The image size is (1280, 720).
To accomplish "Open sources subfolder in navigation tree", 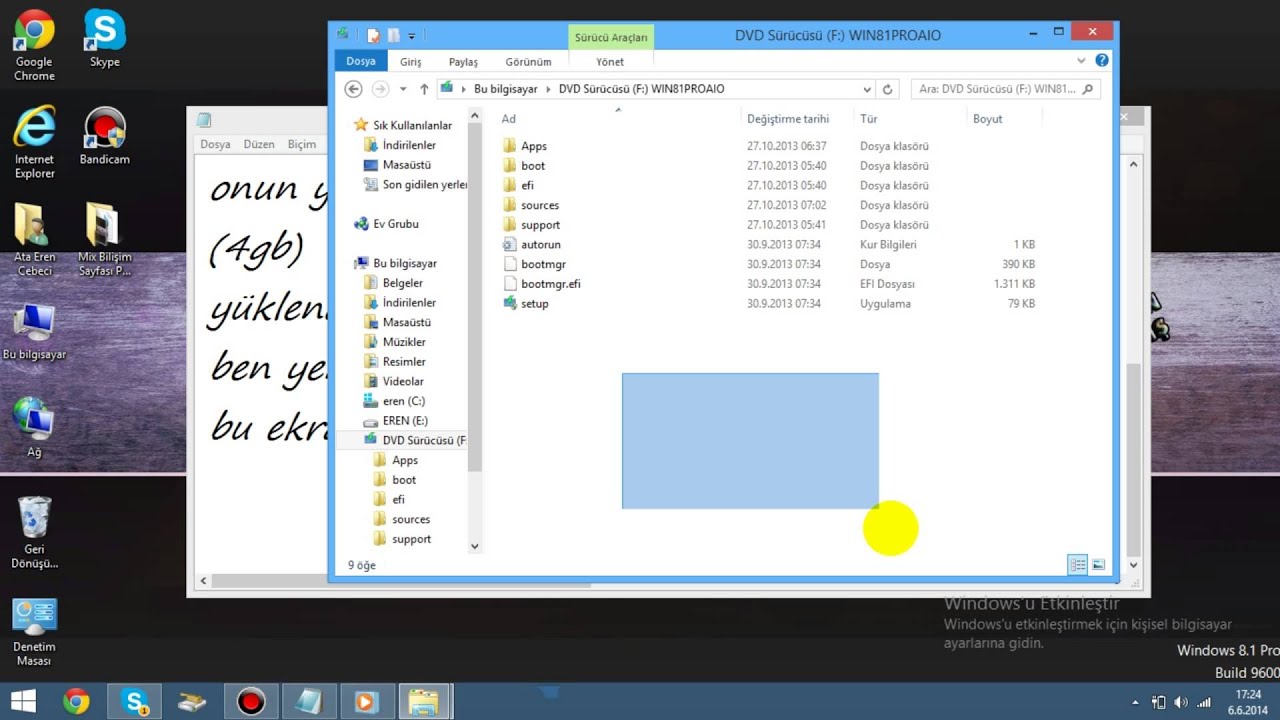I will [x=411, y=519].
